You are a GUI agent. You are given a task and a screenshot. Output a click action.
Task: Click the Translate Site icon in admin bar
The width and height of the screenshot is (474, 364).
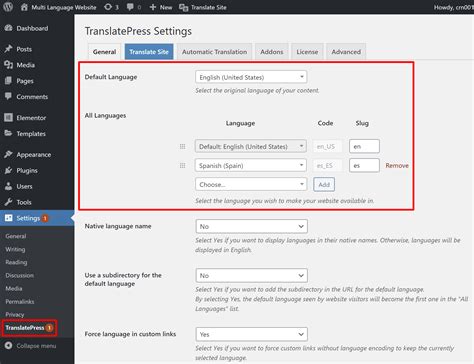pyautogui.click(x=183, y=7)
